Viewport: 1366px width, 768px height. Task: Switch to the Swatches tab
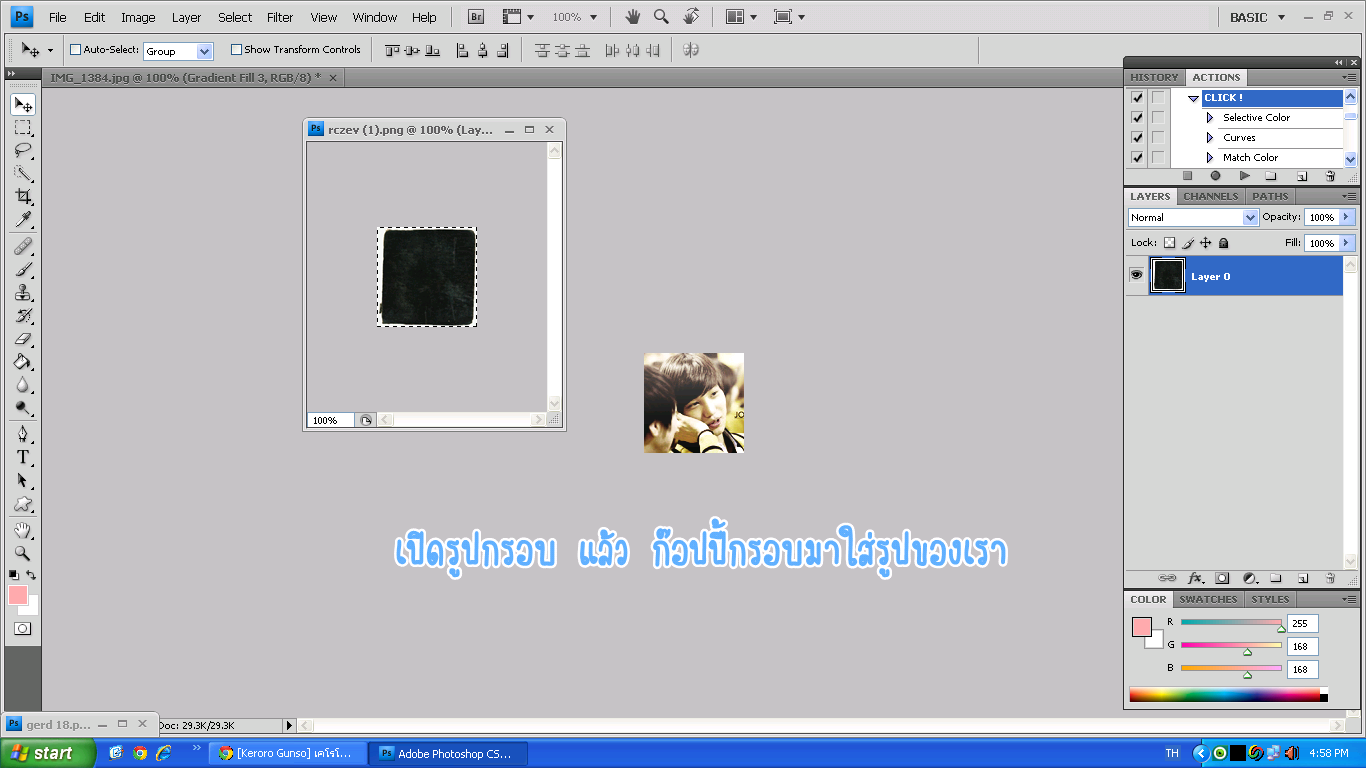(x=1209, y=599)
